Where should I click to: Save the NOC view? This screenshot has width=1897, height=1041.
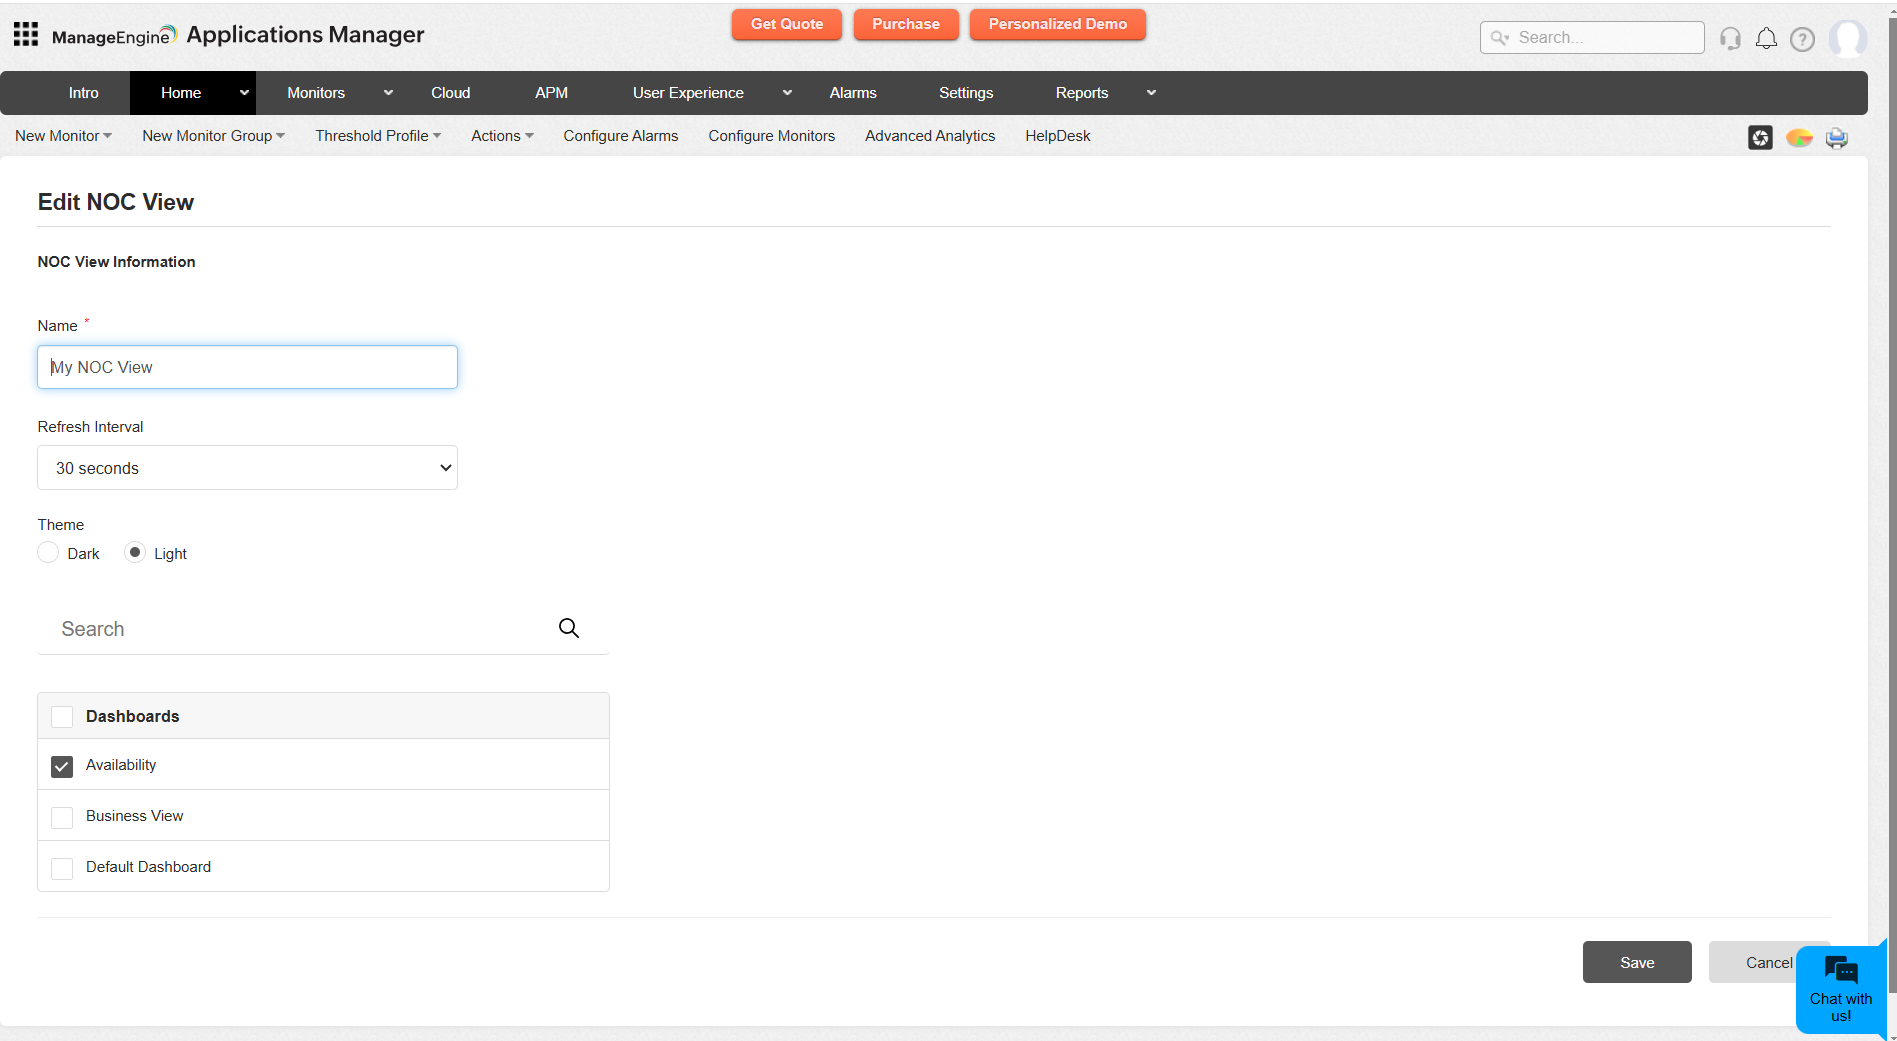tap(1637, 962)
